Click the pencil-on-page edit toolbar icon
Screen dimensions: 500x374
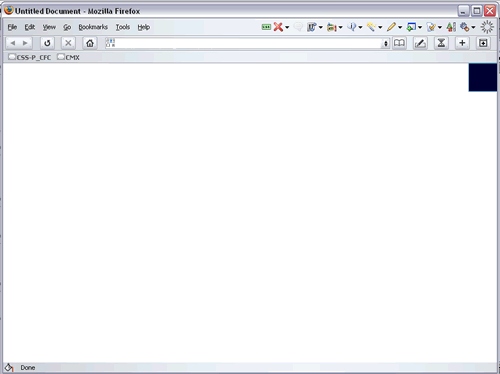tap(420, 43)
